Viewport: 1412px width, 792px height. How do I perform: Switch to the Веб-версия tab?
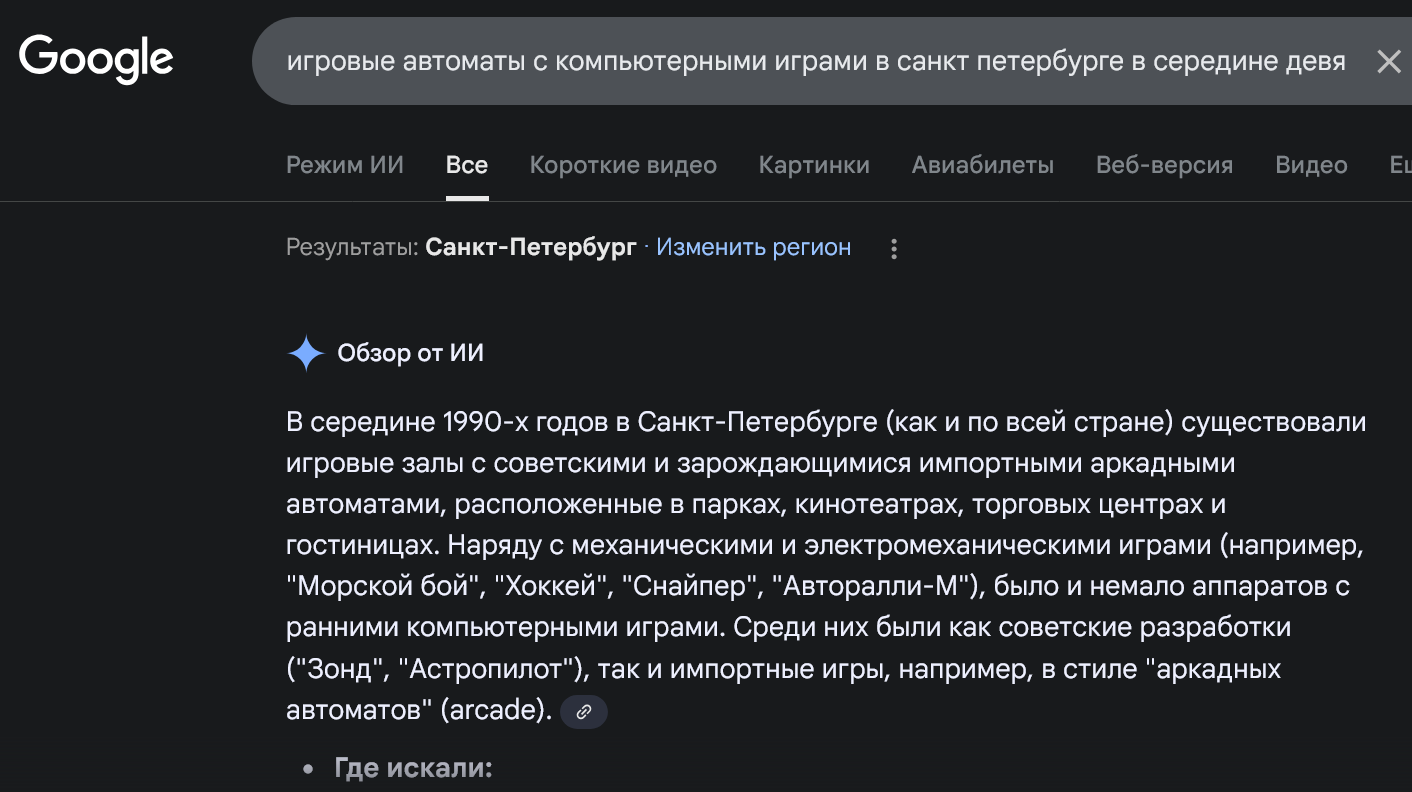click(1164, 165)
